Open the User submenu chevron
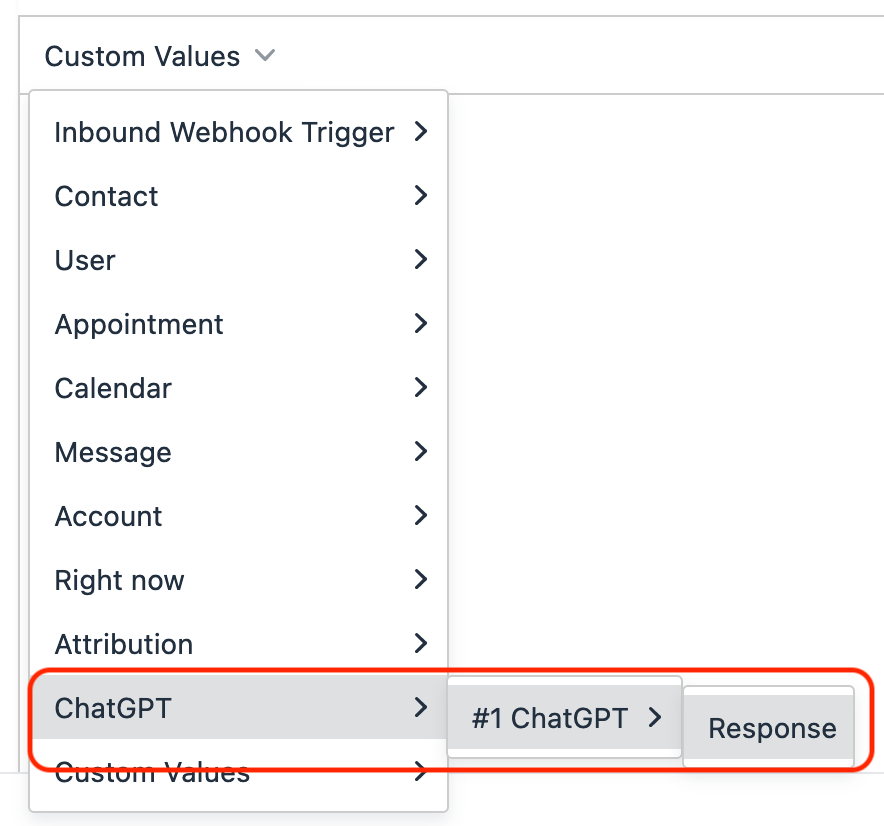Image resolution: width=884 pixels, height=826 pixels. (x=421, y=259)
